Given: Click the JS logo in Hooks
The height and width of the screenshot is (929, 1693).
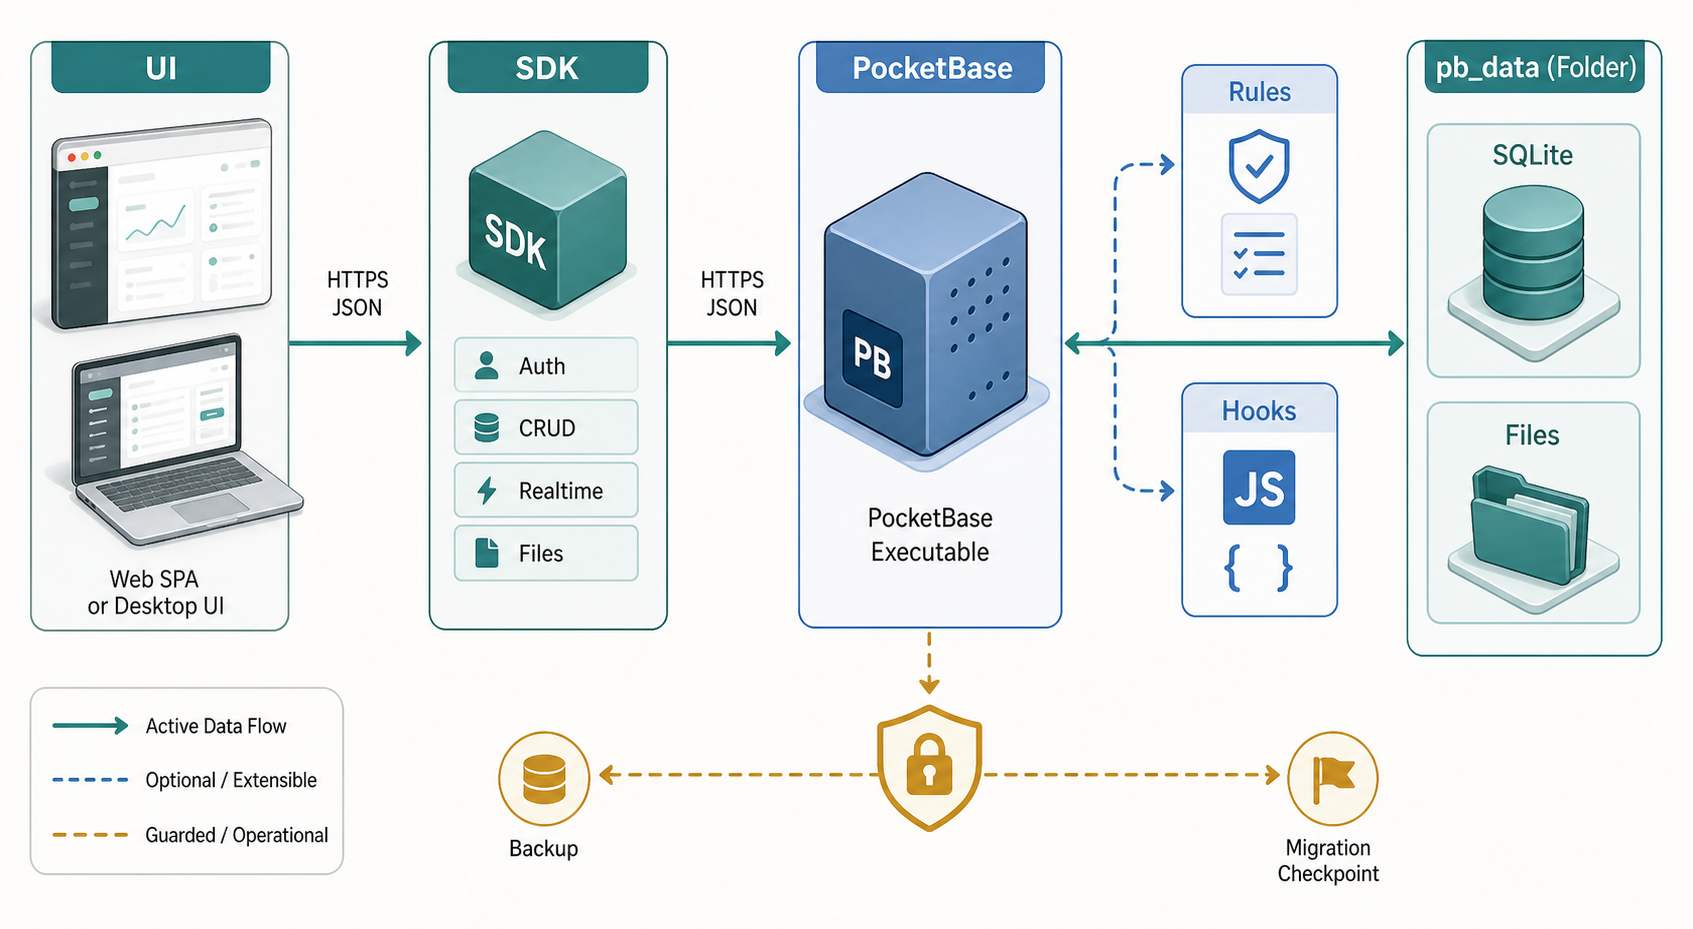Looking at the screenshot, I should click(x=1259, y=488).
